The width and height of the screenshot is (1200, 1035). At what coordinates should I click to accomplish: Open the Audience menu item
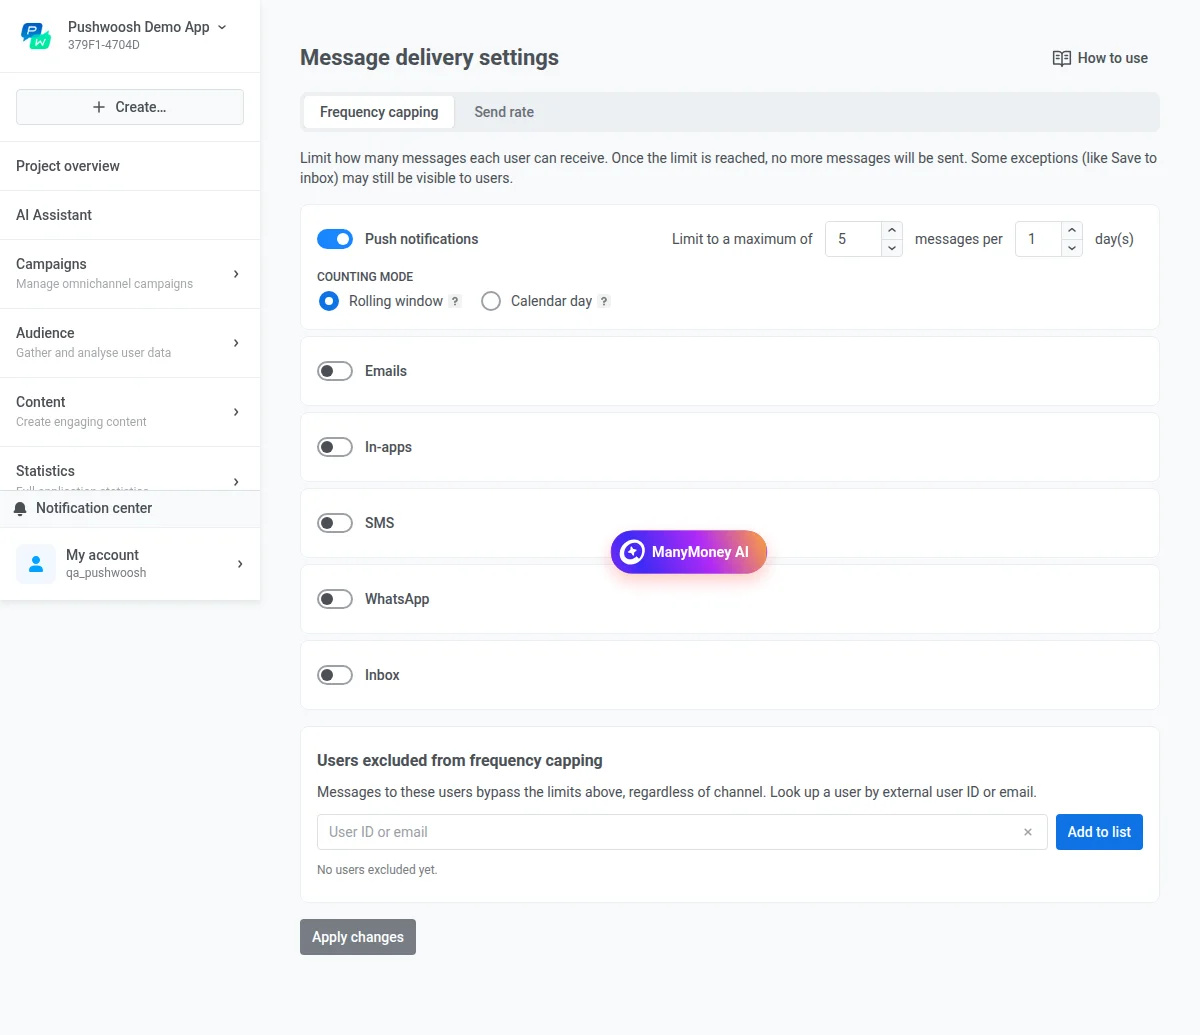coord(130,342)
